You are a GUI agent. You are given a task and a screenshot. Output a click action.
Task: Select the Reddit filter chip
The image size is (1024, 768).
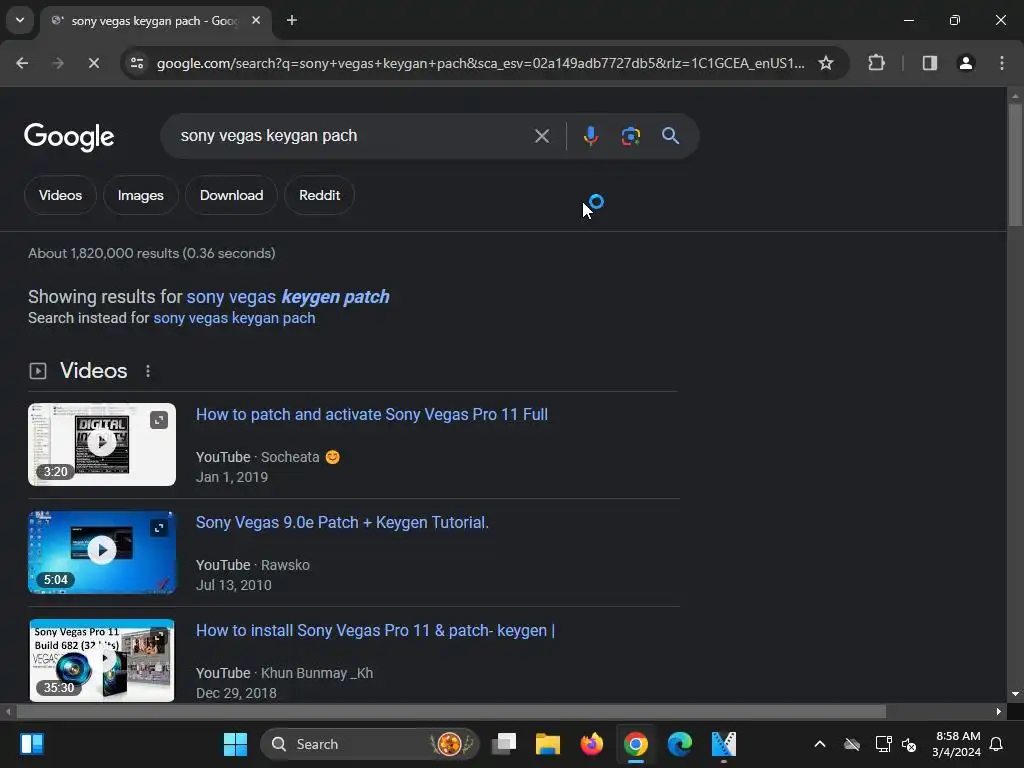coord(319,195)
